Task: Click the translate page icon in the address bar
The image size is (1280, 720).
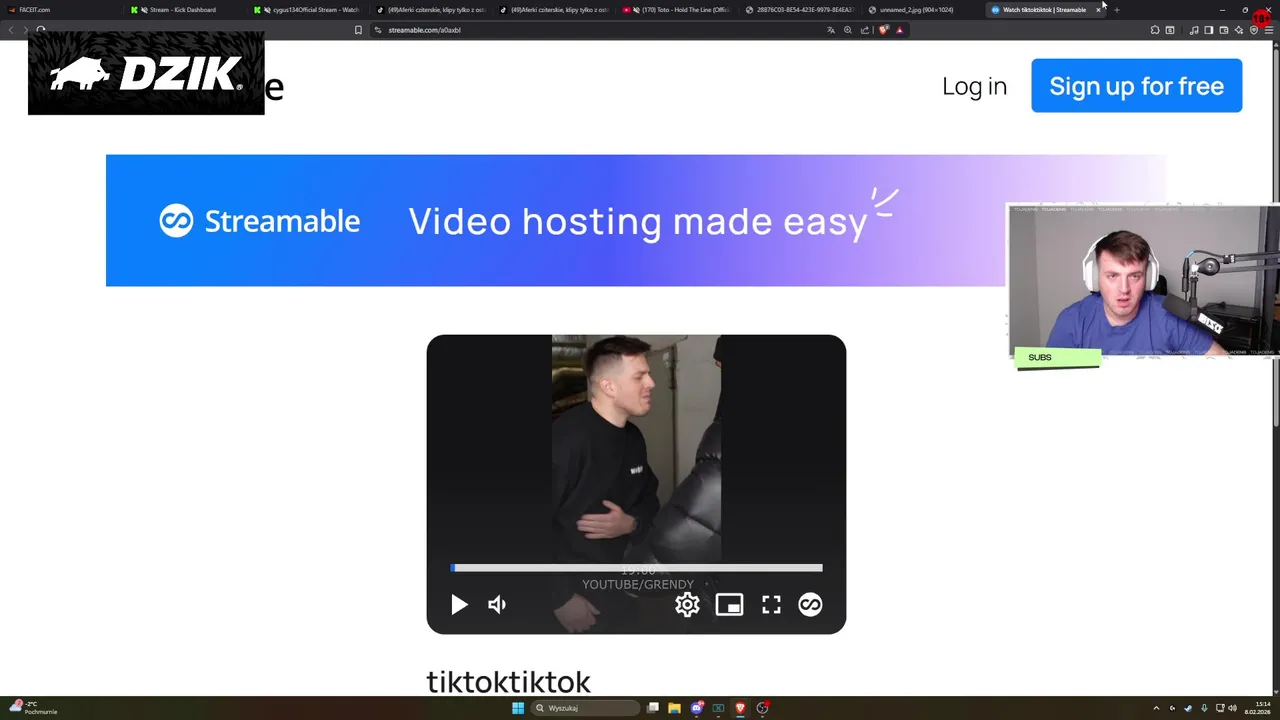Action: click(831, 30)
